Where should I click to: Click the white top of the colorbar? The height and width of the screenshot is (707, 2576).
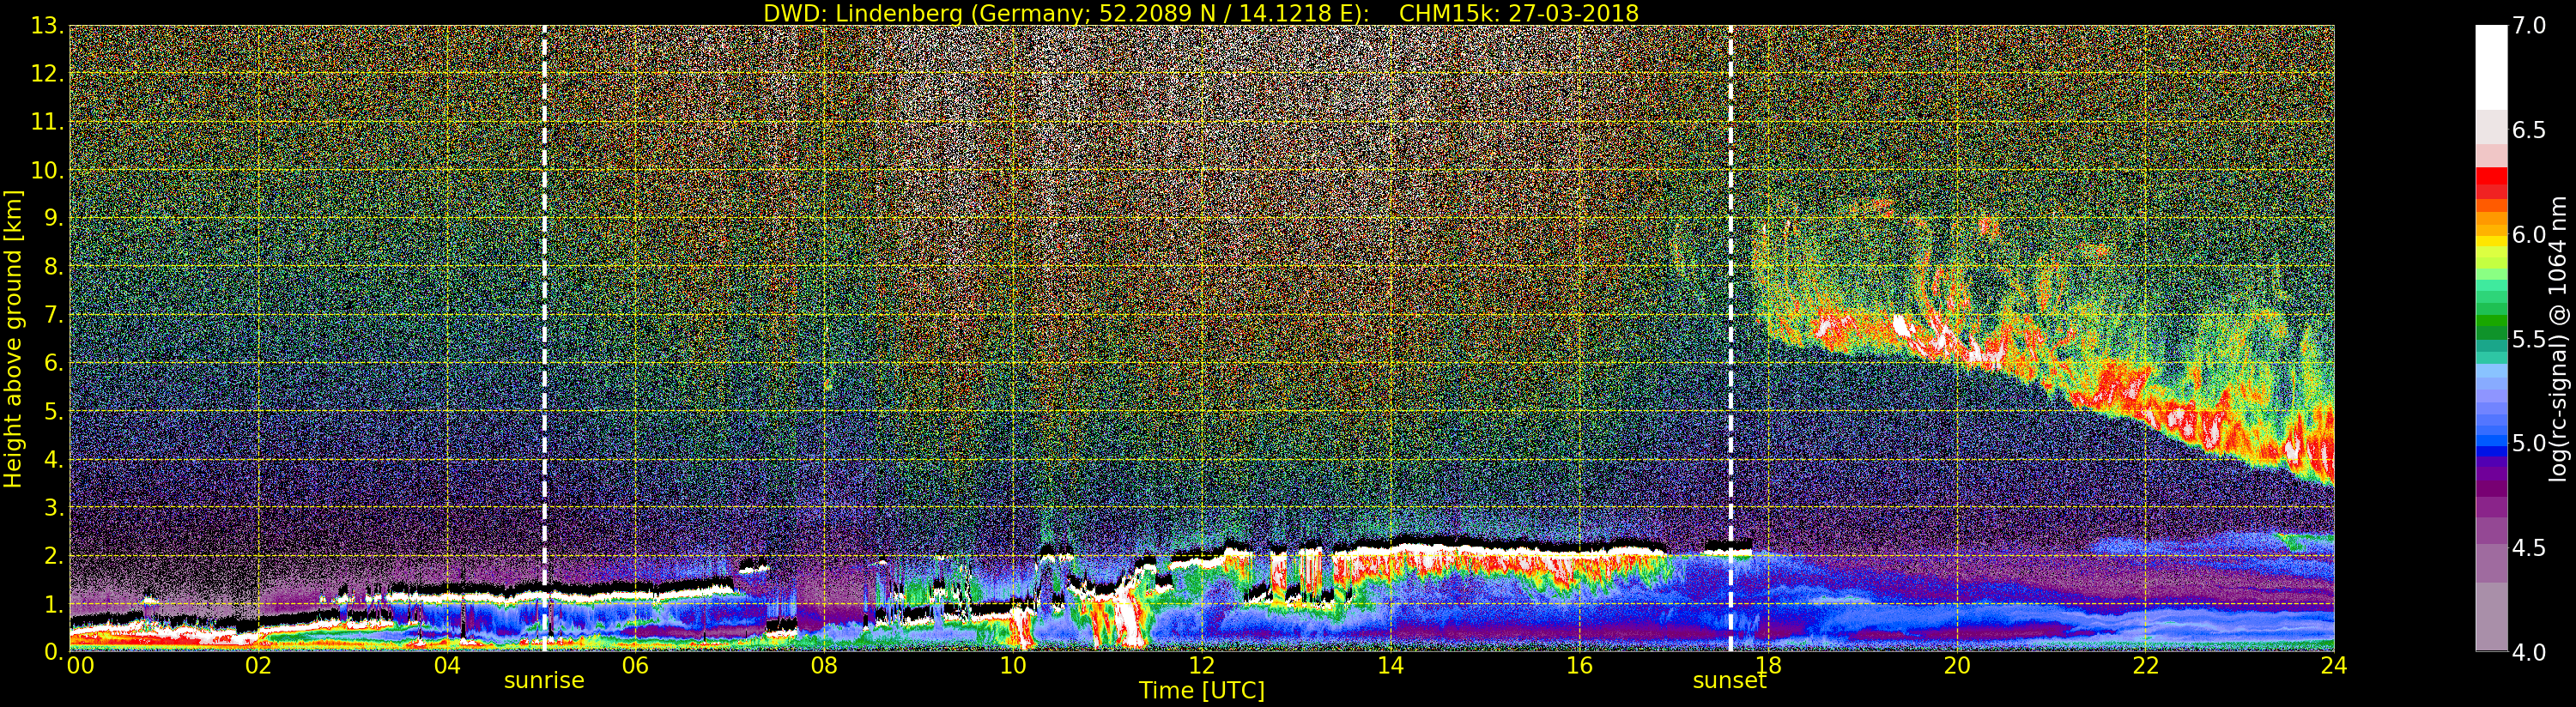click(2491, 65)
